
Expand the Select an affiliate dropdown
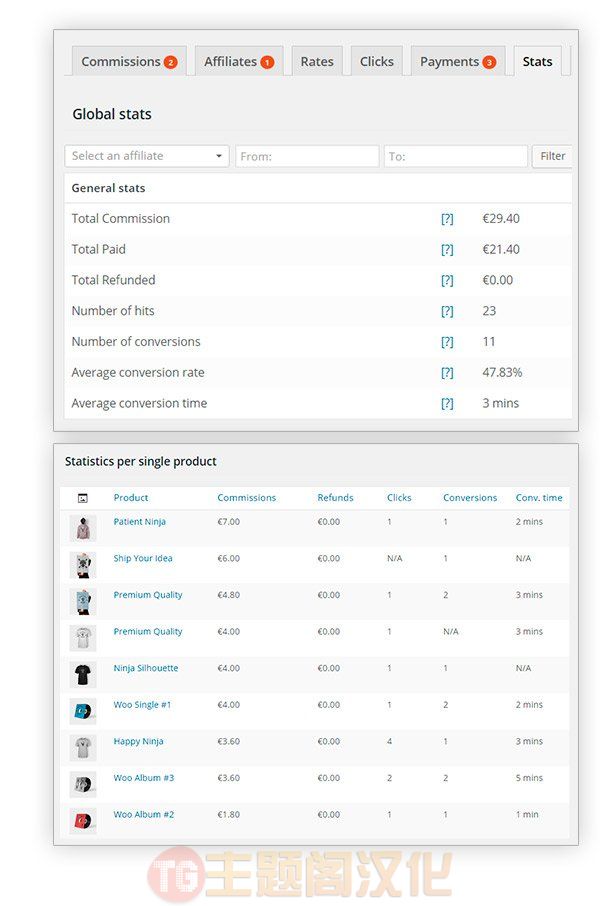(x=147, y=156)
